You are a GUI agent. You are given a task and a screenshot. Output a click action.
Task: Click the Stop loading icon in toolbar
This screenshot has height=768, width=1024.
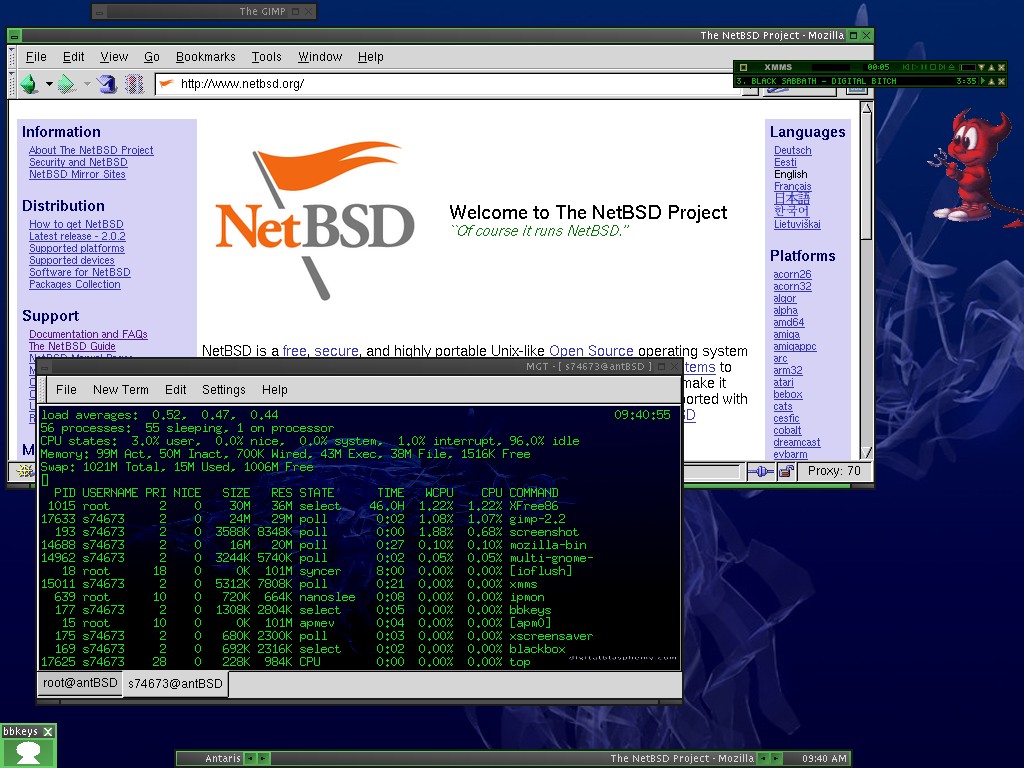click(134, 84)
